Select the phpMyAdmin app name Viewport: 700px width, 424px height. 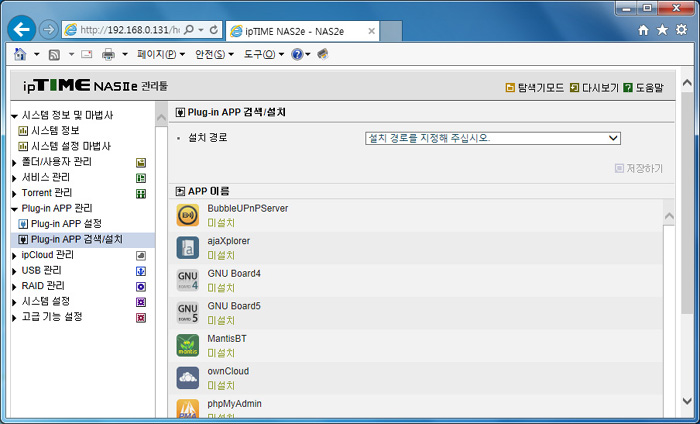coord(234,403)
